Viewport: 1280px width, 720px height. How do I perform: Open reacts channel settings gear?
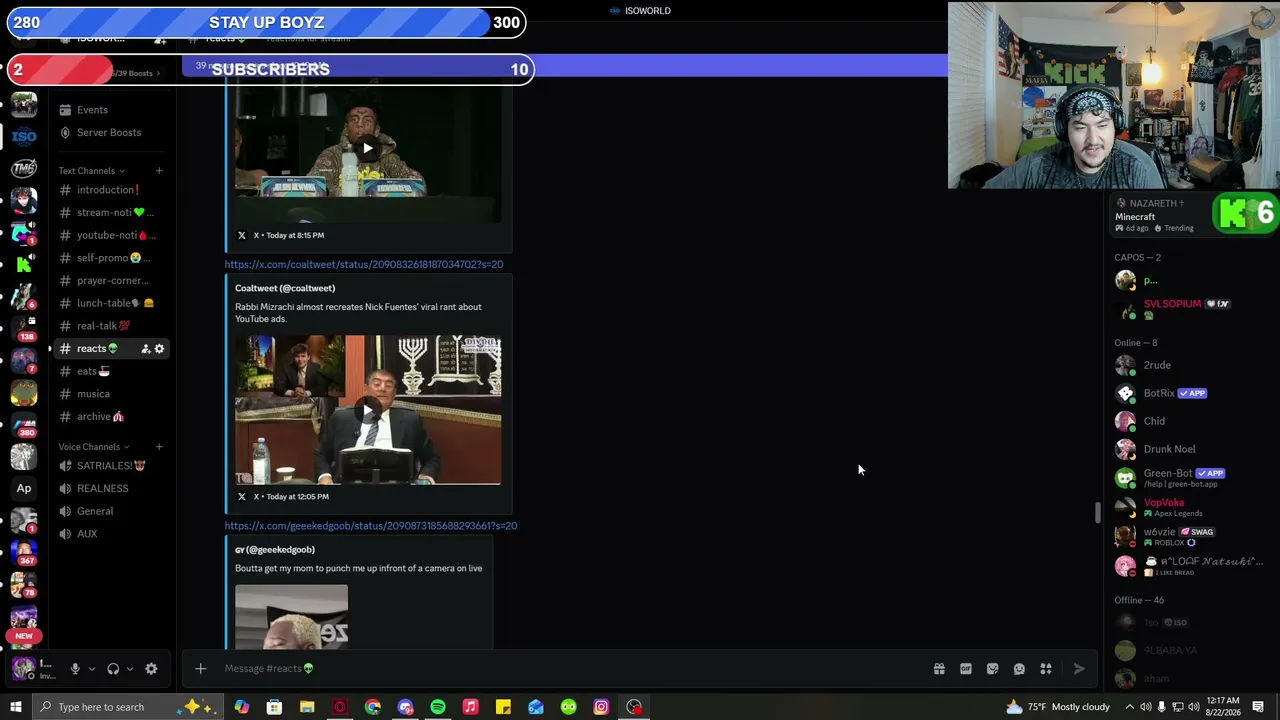pos(159,349)
